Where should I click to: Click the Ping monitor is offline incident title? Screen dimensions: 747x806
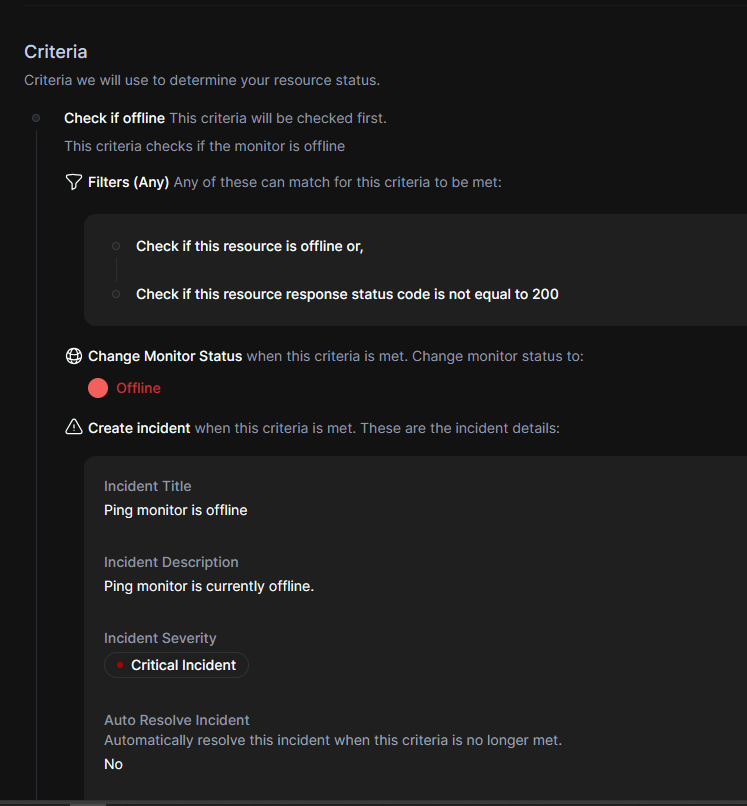pyautogui.click(x=175, y=510)
